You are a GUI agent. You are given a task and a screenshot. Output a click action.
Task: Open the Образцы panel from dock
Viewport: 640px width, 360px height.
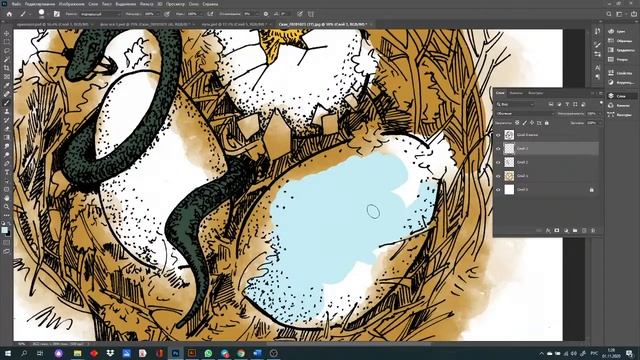620,41
